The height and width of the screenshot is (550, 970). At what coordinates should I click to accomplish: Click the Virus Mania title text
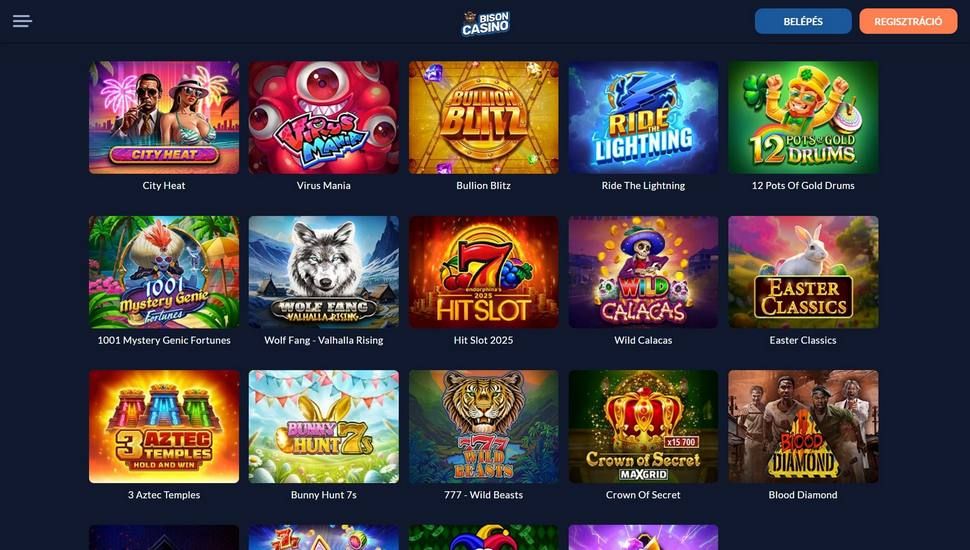point(324,186)
